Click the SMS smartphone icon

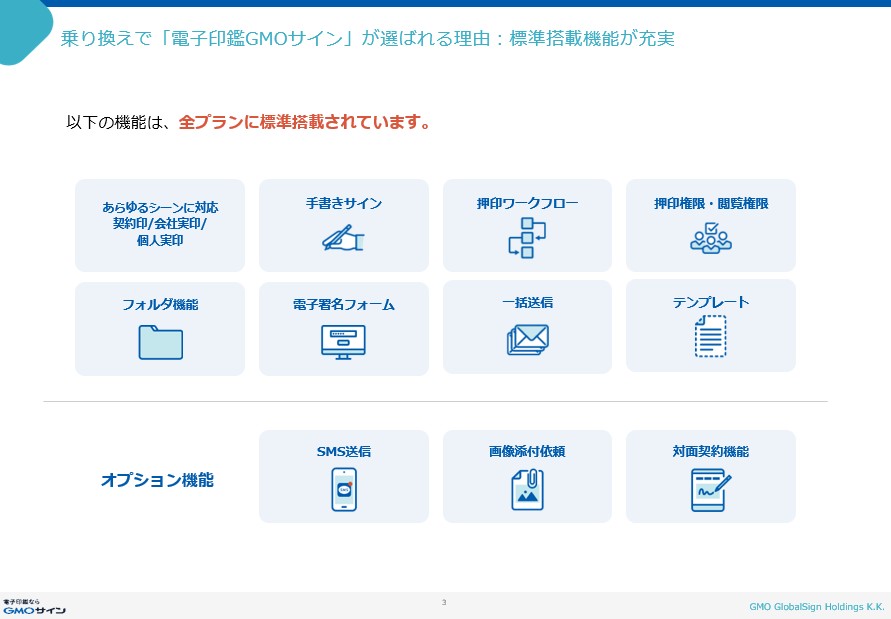(344, 490)
